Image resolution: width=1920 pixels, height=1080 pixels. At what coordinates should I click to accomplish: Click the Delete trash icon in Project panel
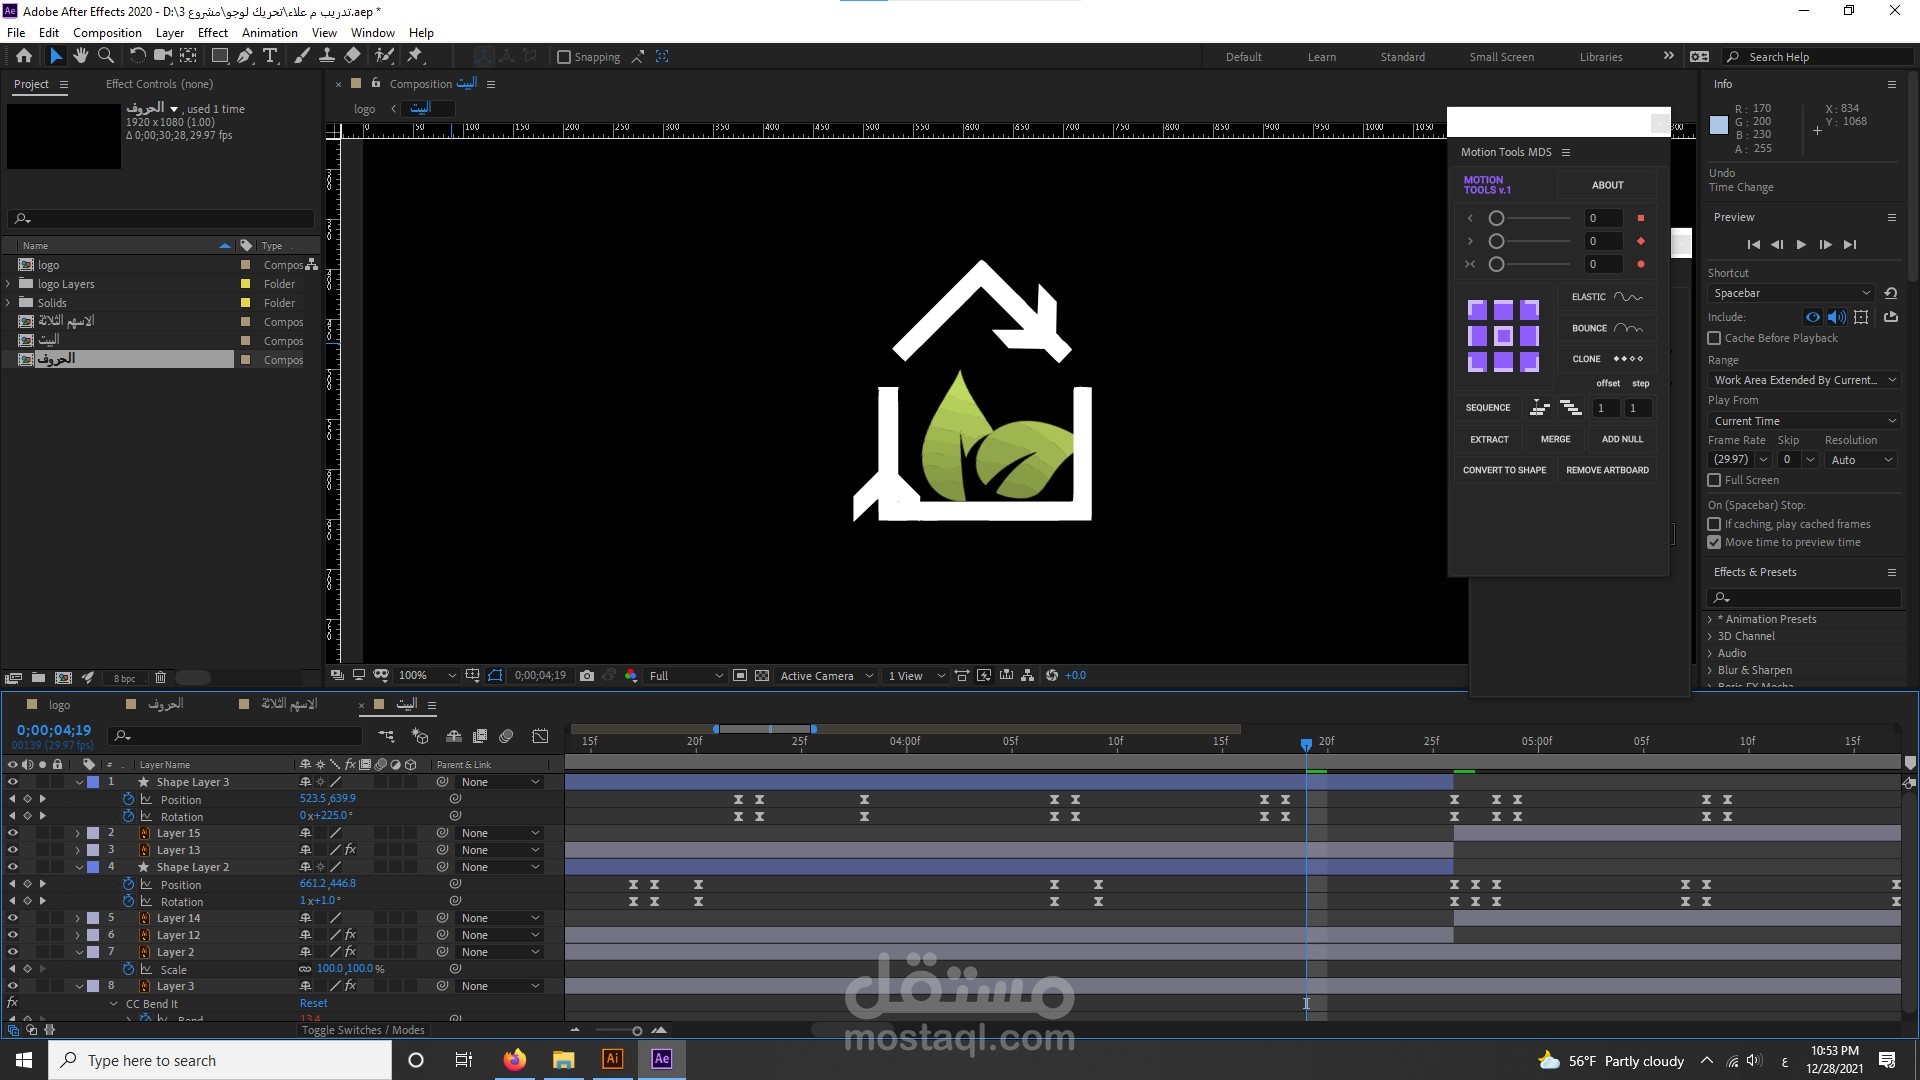[160, 678]
